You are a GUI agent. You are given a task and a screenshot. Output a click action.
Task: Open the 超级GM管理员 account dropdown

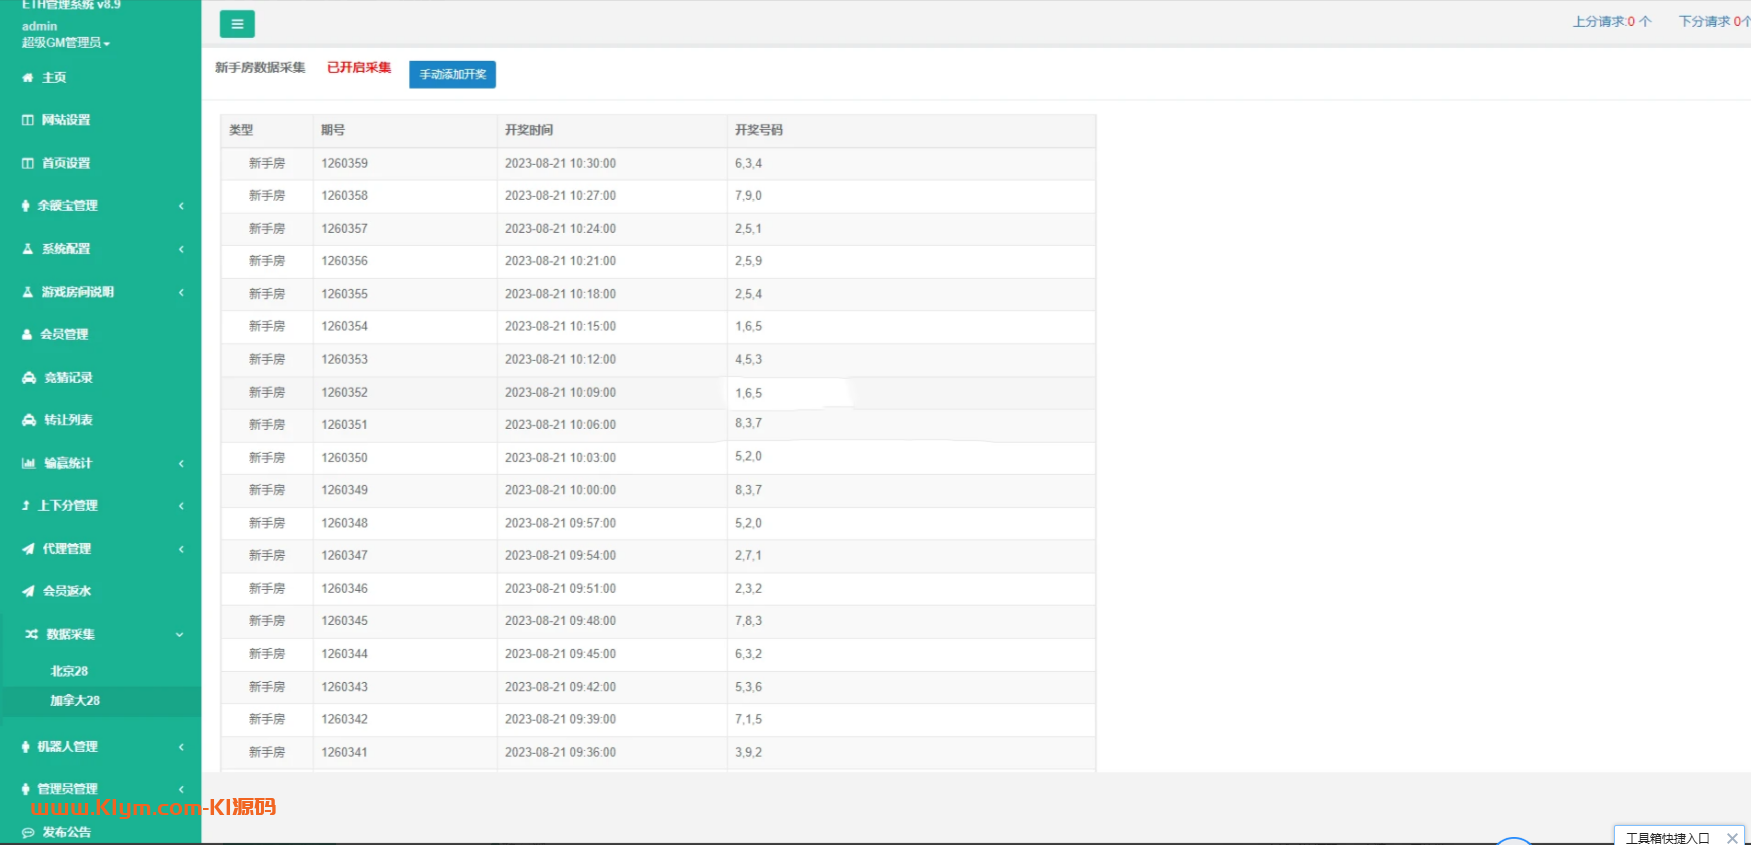[66, 43]
